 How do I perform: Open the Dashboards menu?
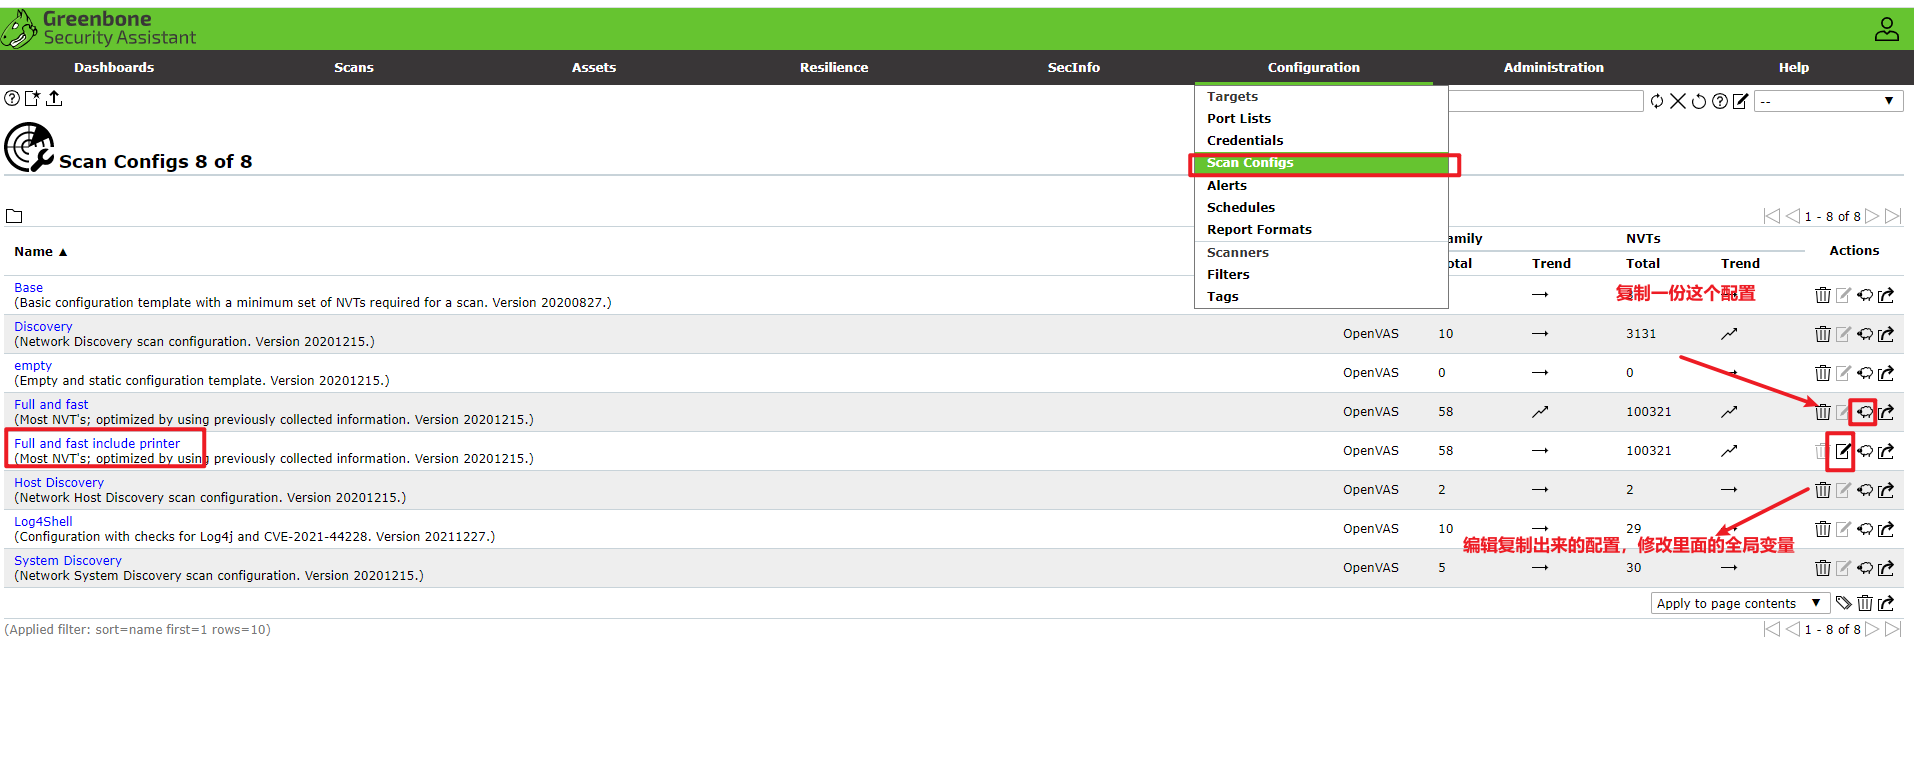pyautogui.click(x=114, y=67)
